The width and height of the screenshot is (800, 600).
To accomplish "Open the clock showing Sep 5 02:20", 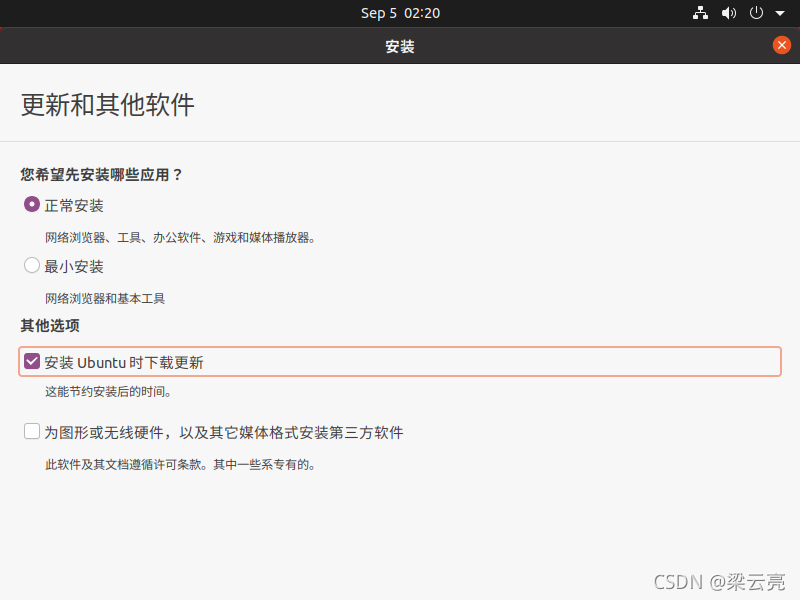I will [x=400, y=13].
